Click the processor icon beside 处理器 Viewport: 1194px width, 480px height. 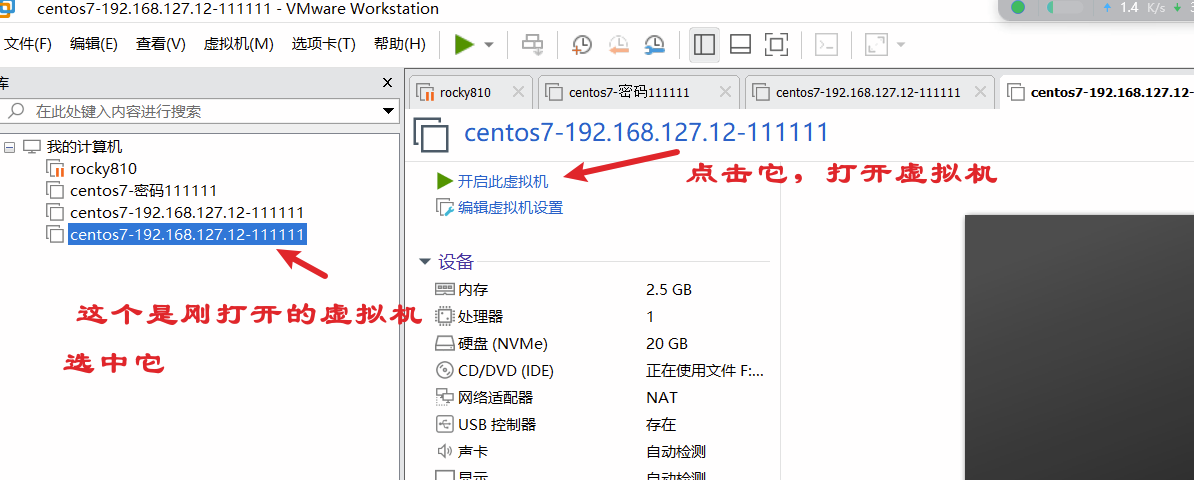pos(444,316)
